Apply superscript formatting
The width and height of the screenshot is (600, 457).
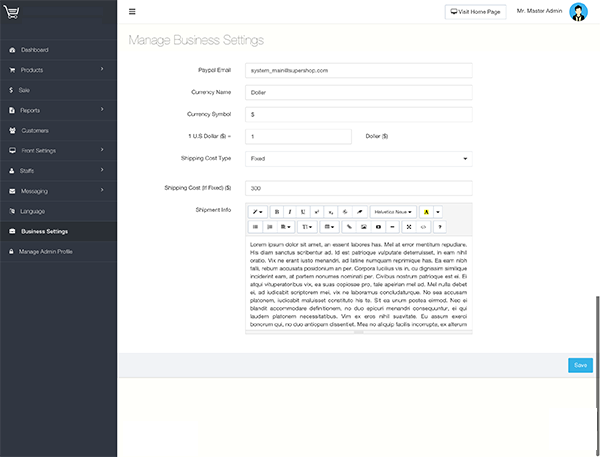pyautogui.click(x=317, y=212)
